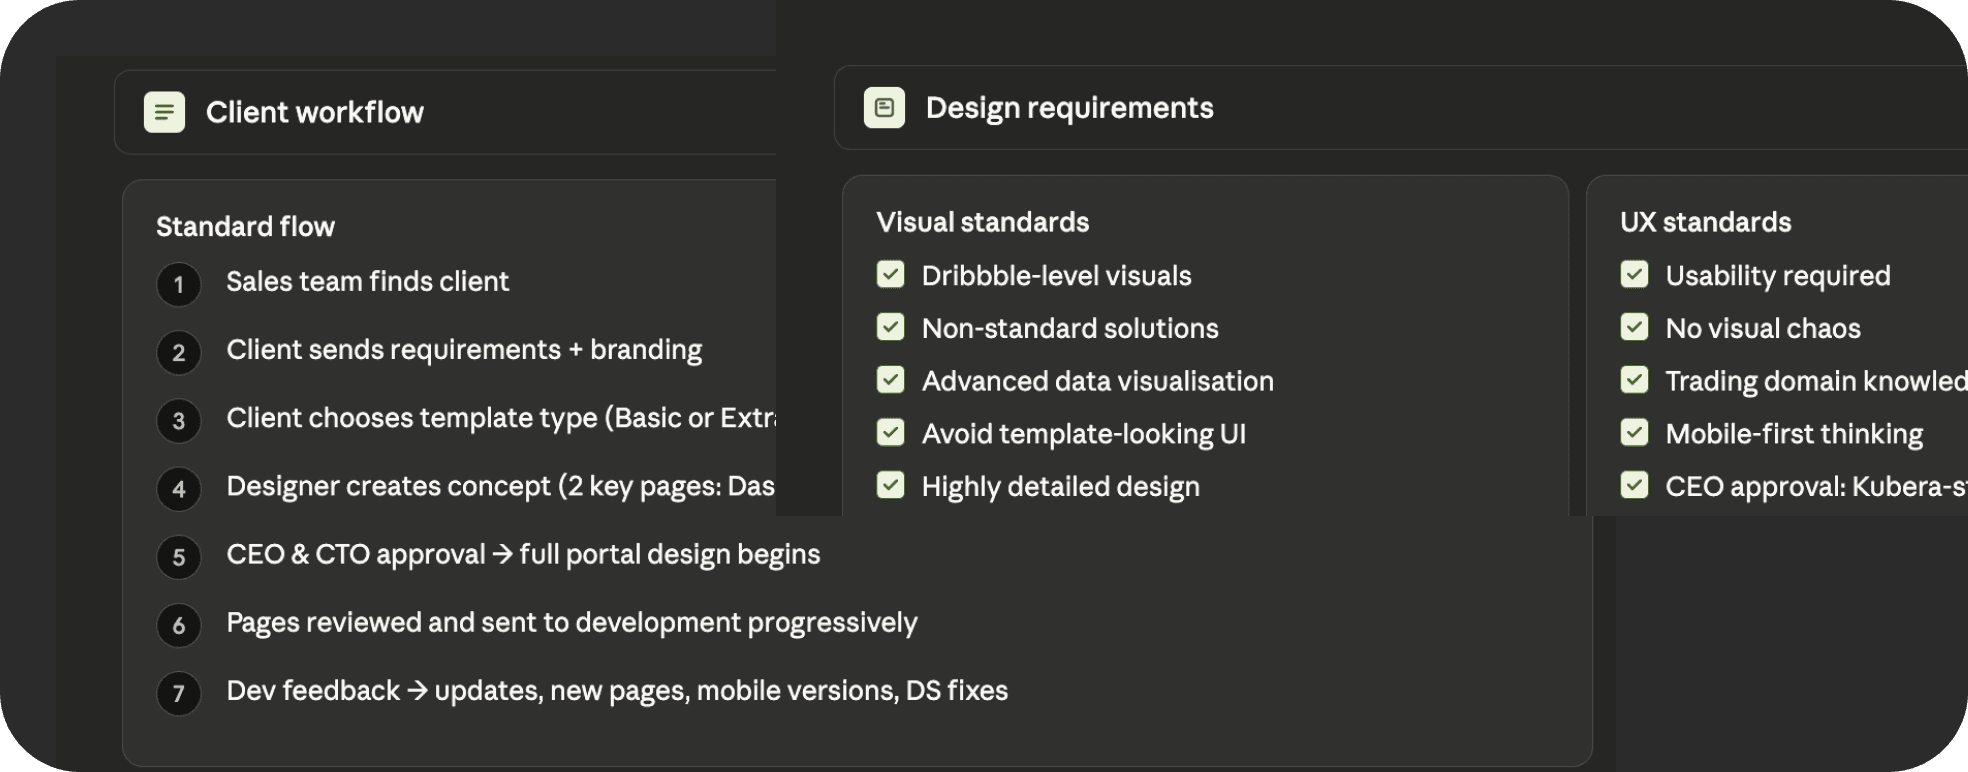Click 'No visual chaos' label

(1762, 328)
